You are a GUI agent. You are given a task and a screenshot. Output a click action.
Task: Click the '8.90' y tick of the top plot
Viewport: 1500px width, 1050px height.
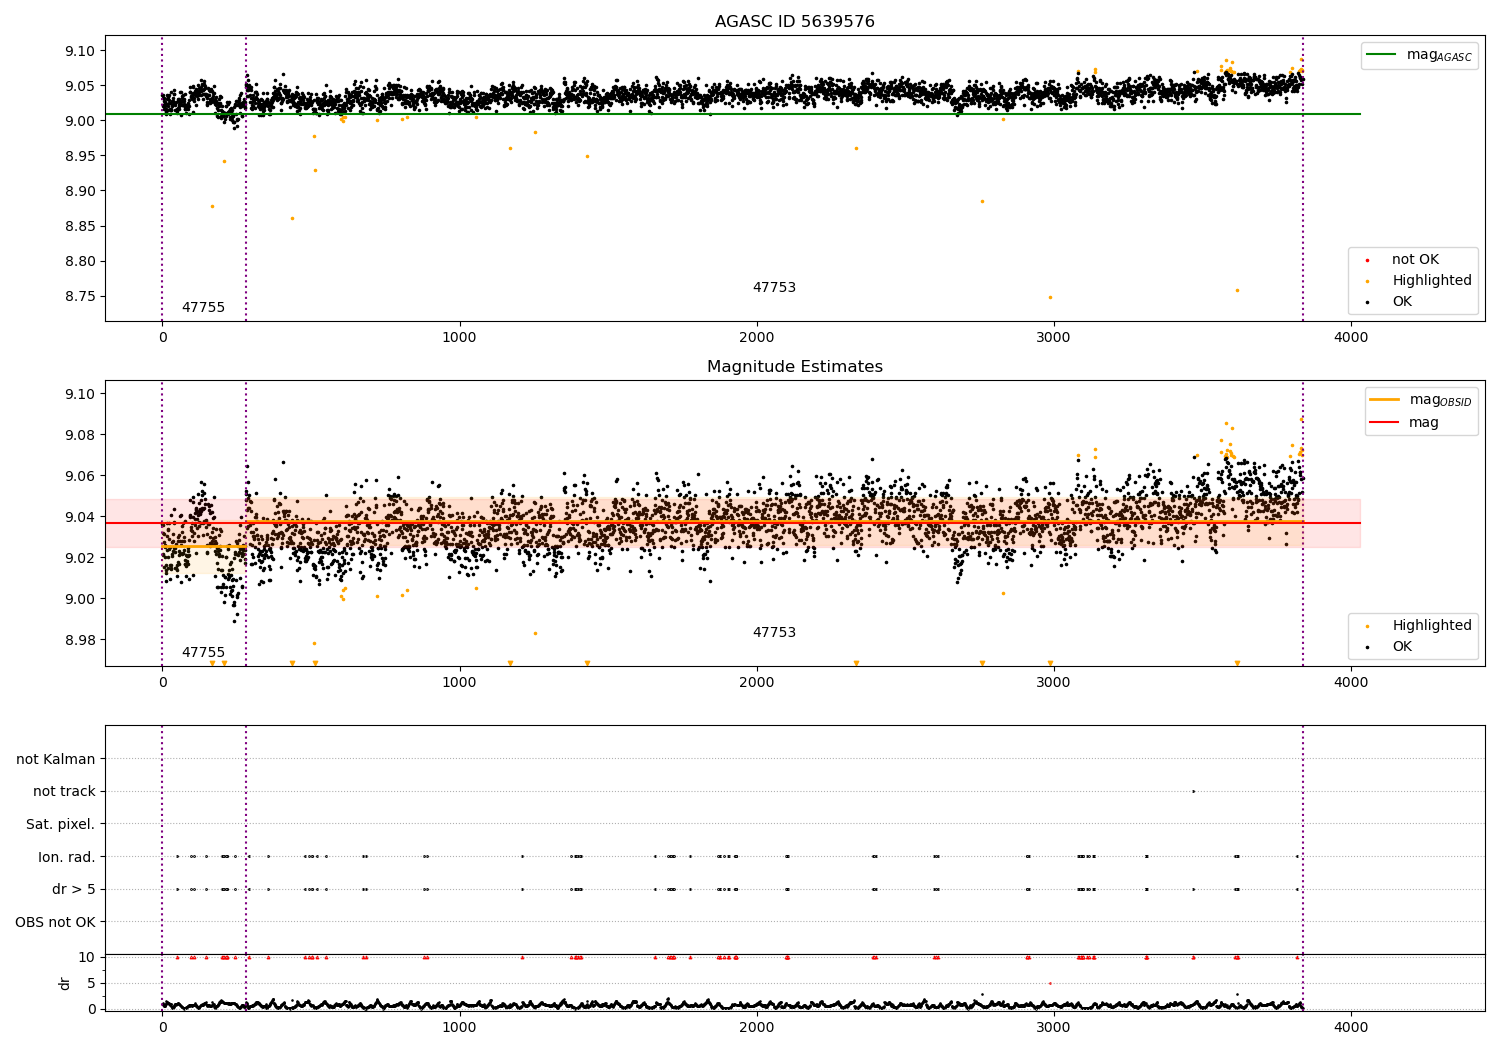[79, 191]
